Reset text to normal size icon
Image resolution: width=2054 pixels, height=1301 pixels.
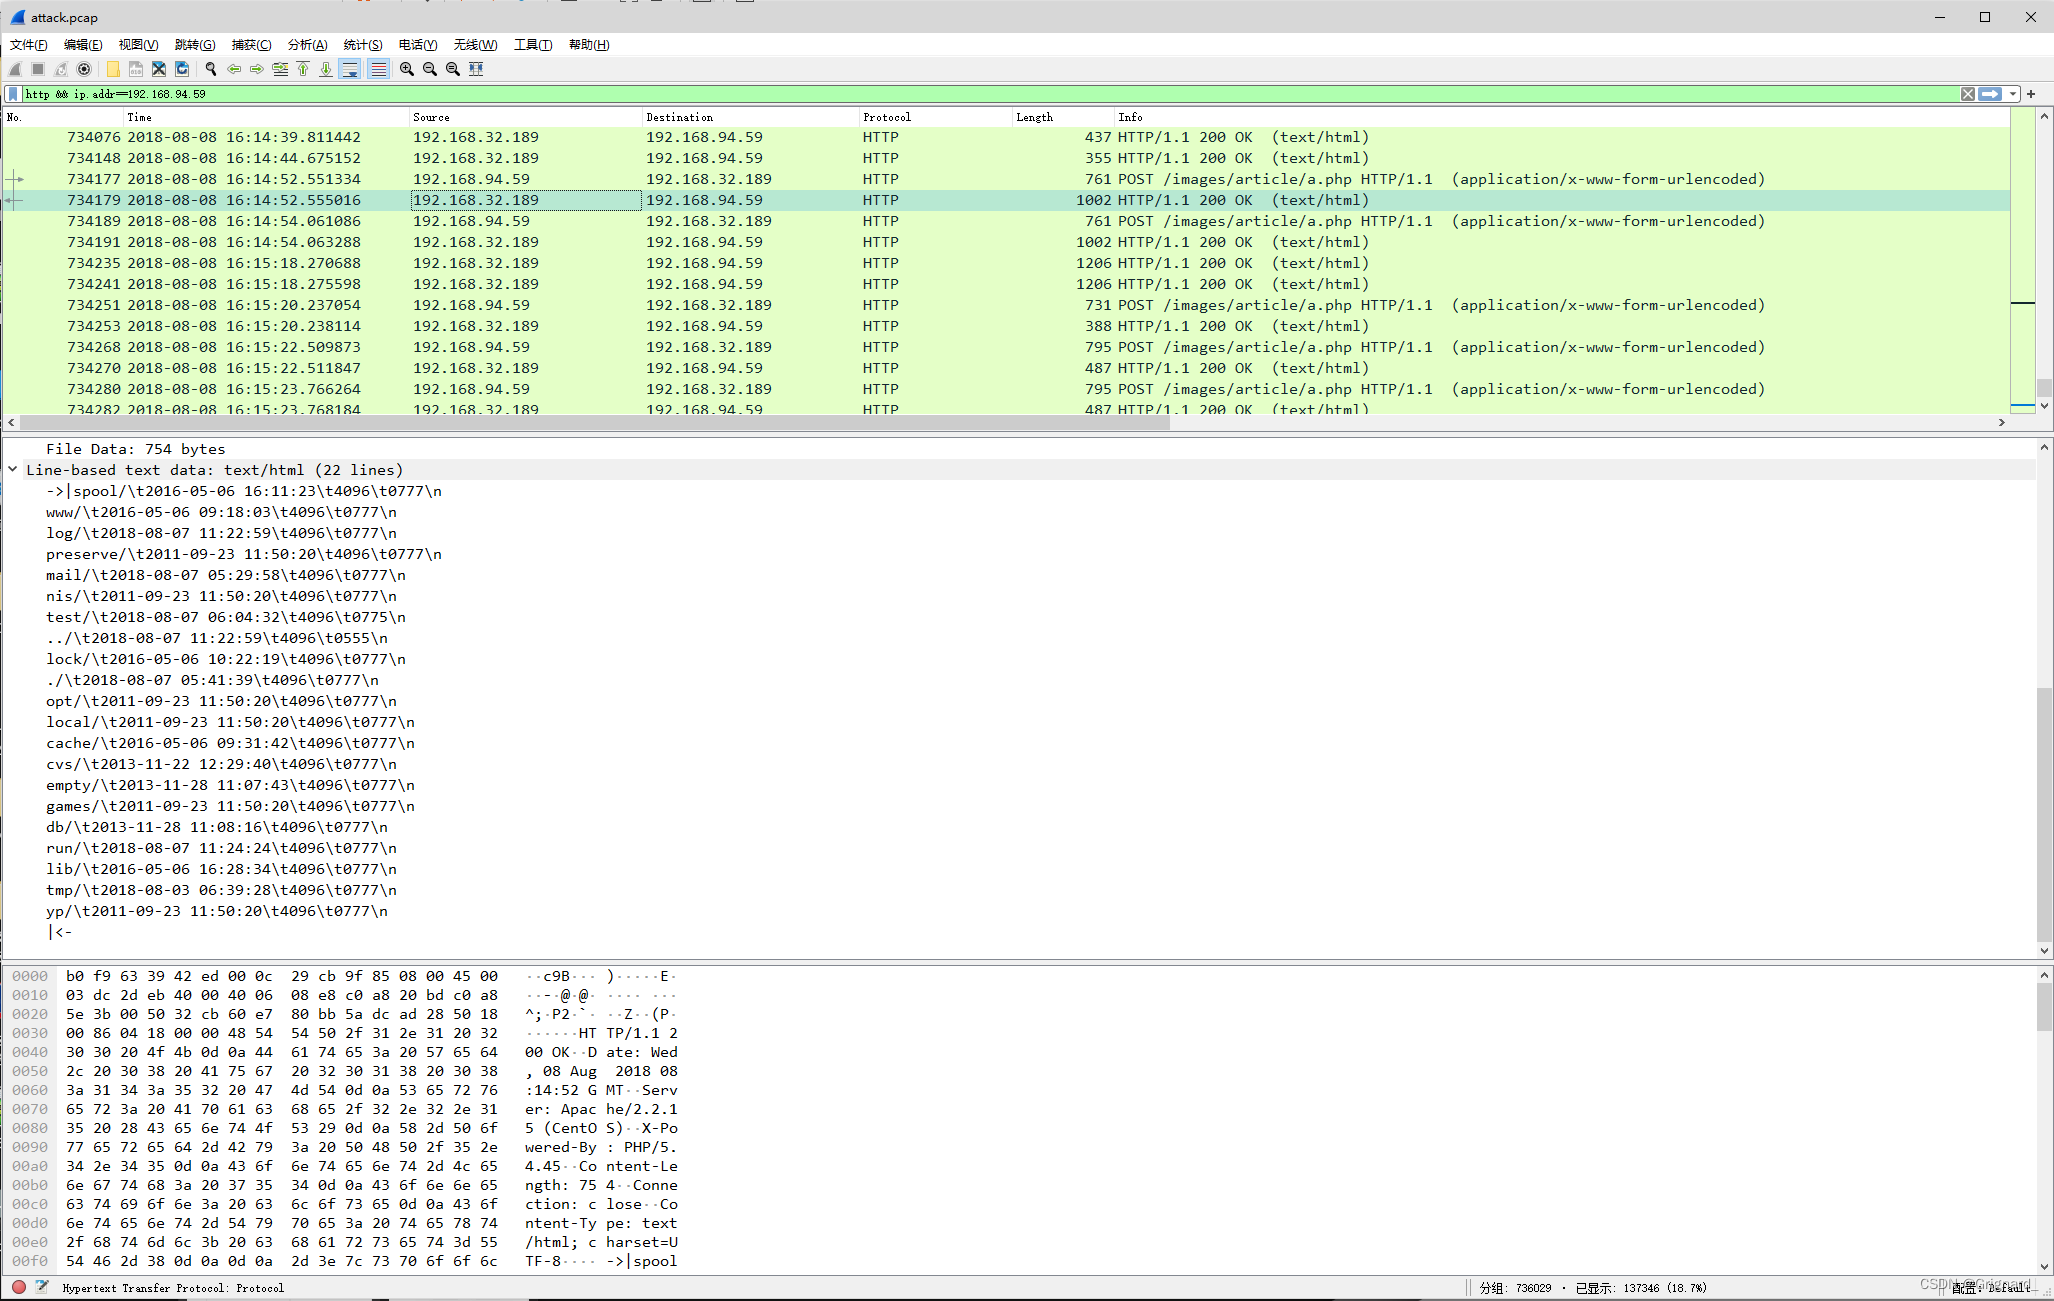click(453, 69)
